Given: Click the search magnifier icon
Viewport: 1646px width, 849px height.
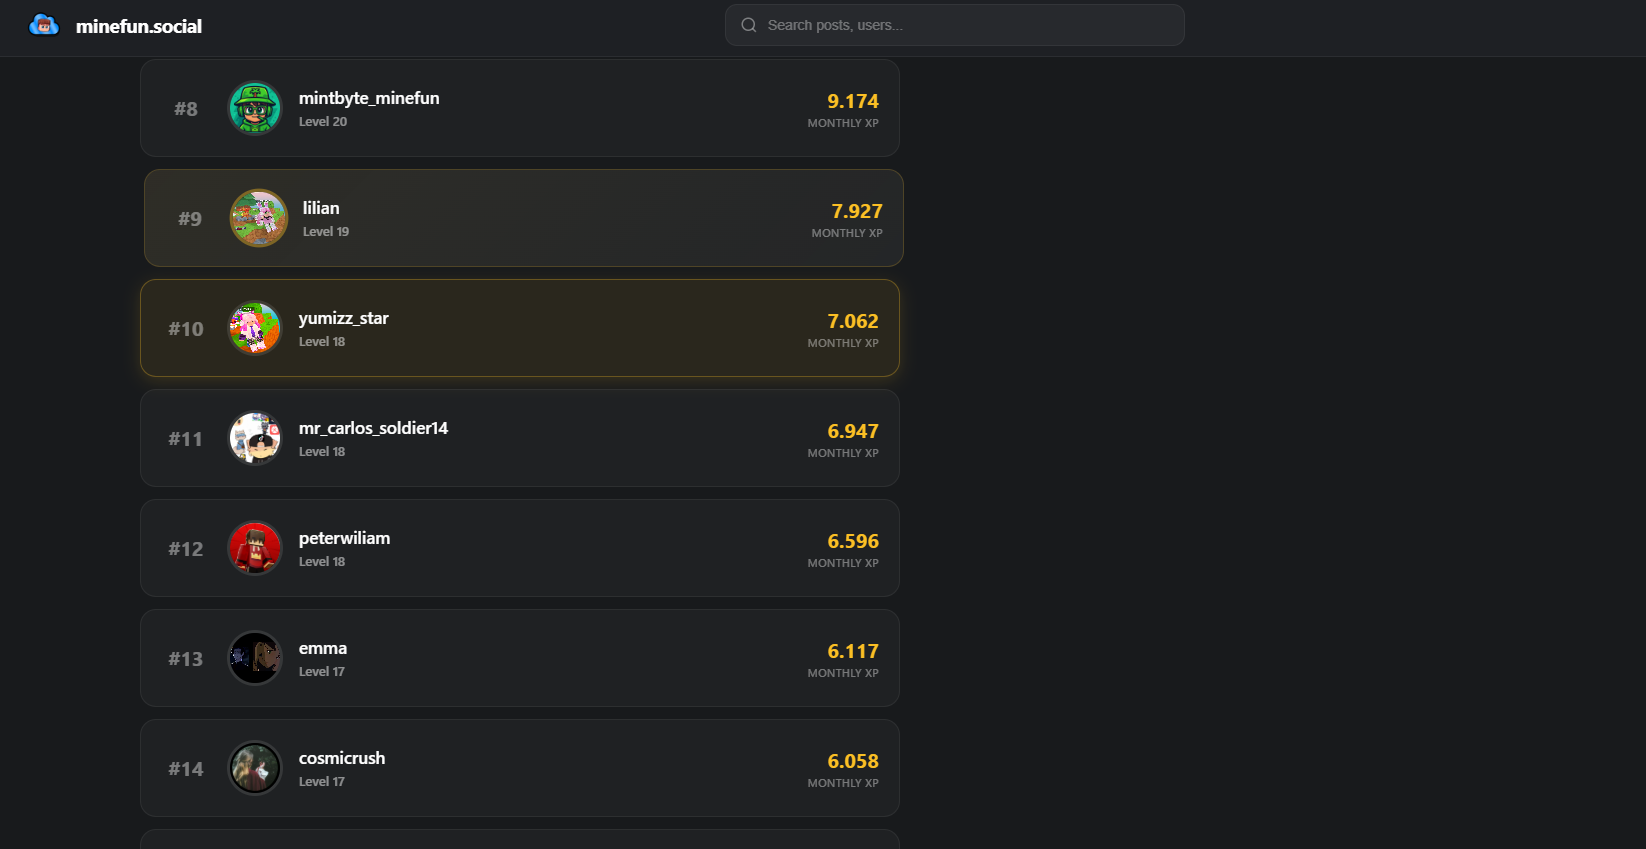Looking at the screenshot, I should pos(748,25).
